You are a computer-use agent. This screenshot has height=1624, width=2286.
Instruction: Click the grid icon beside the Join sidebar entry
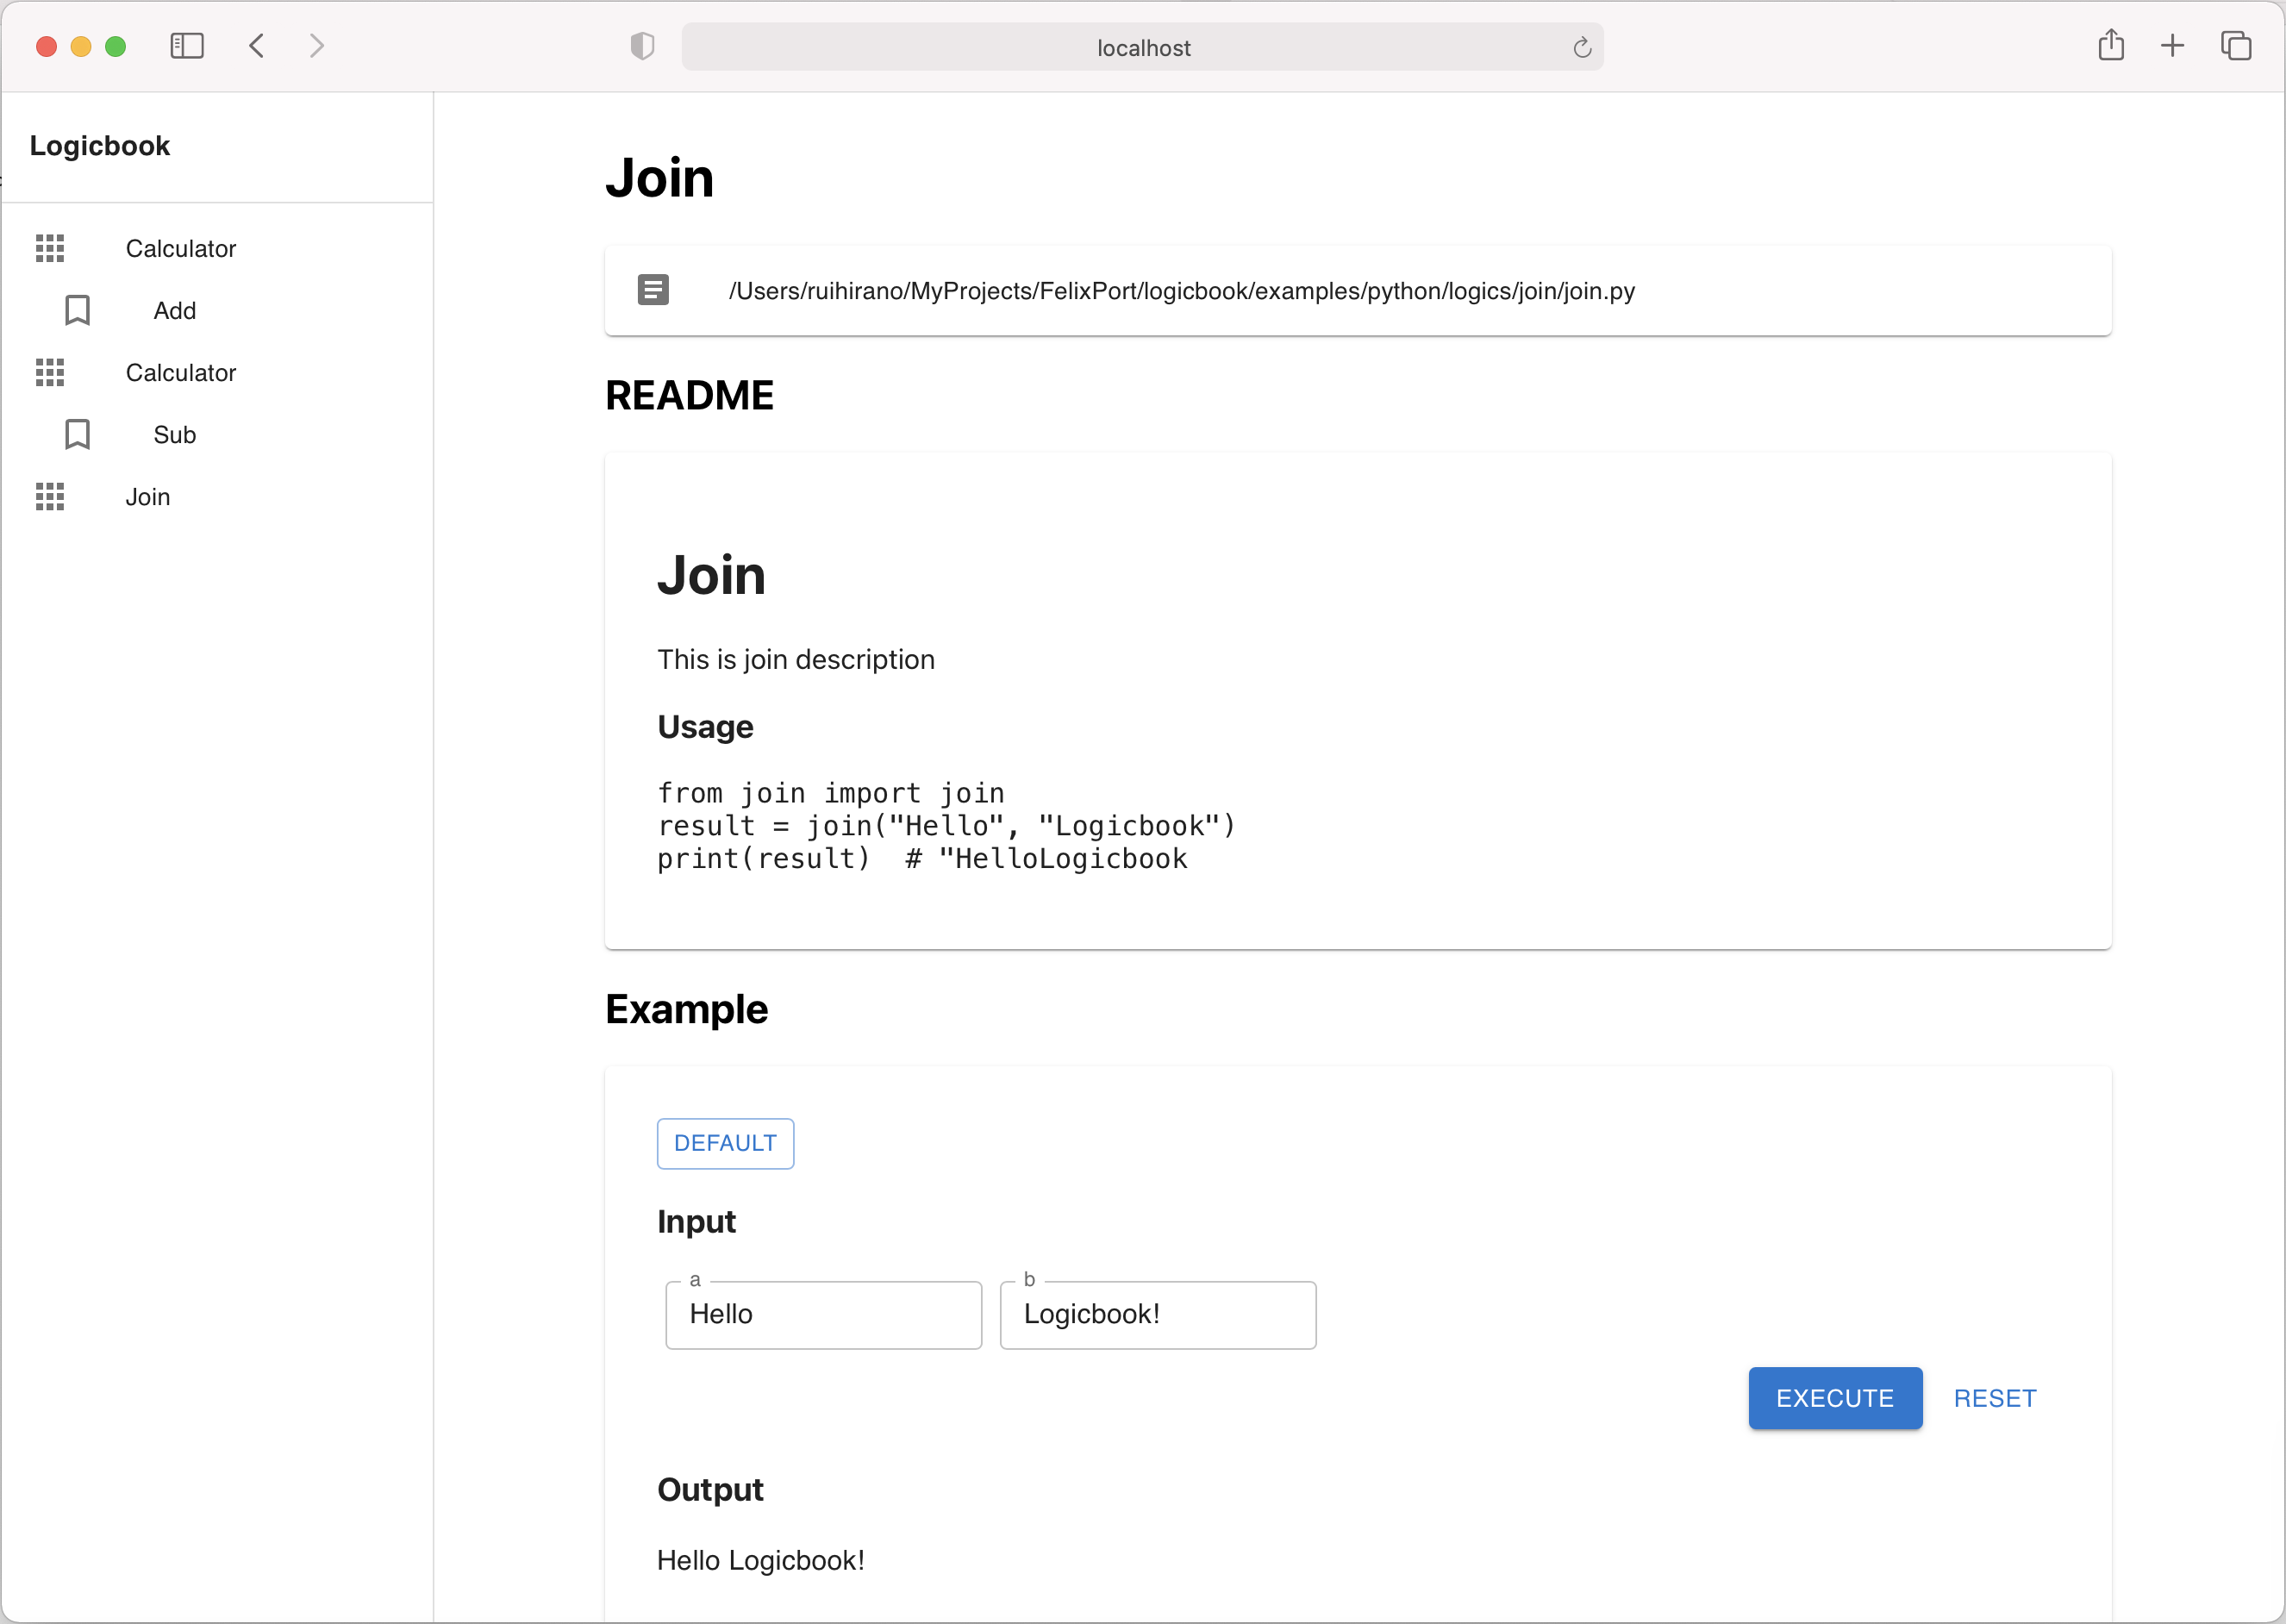50,496
